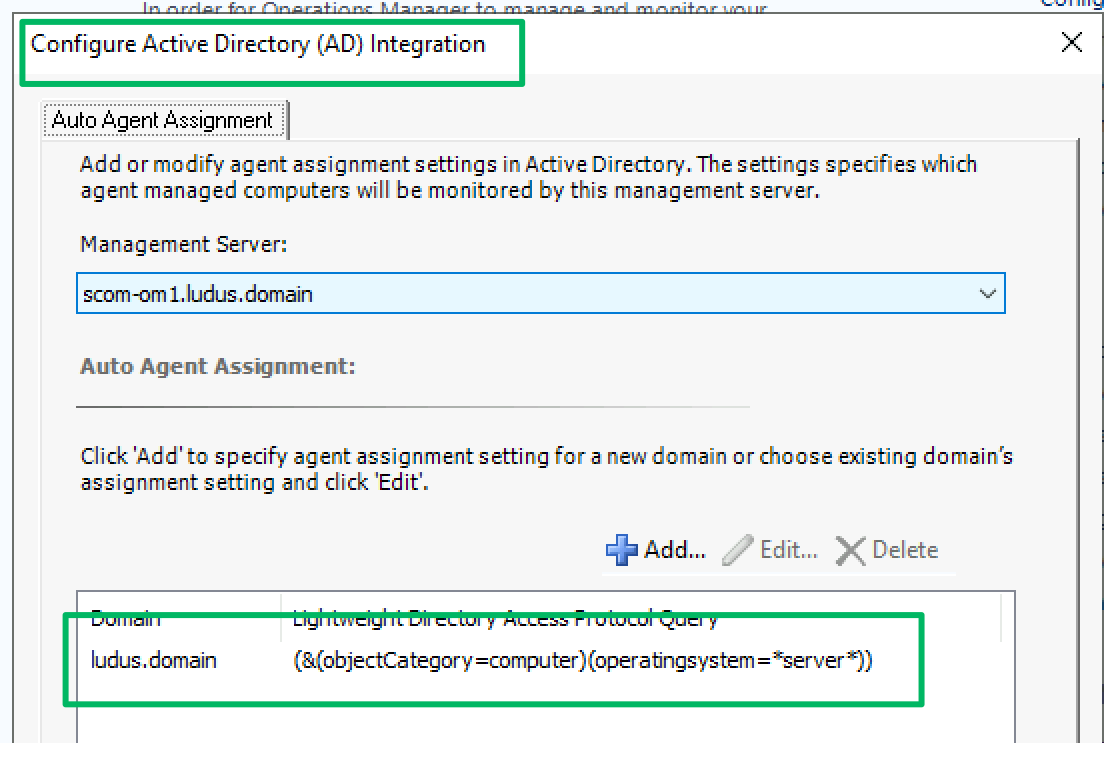The height and width of the screenshot is (784, 1104).
Task: Choose the Delete text button
Action: 905,550
